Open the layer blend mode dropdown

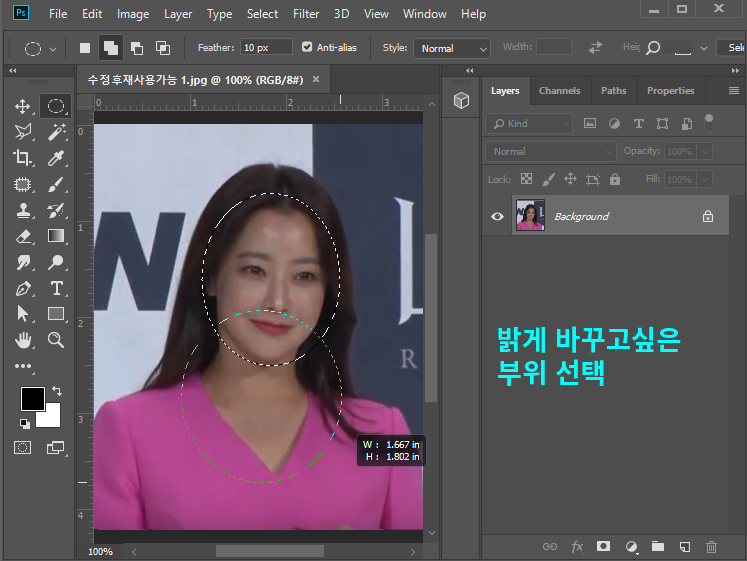click(x=551, y=151)
